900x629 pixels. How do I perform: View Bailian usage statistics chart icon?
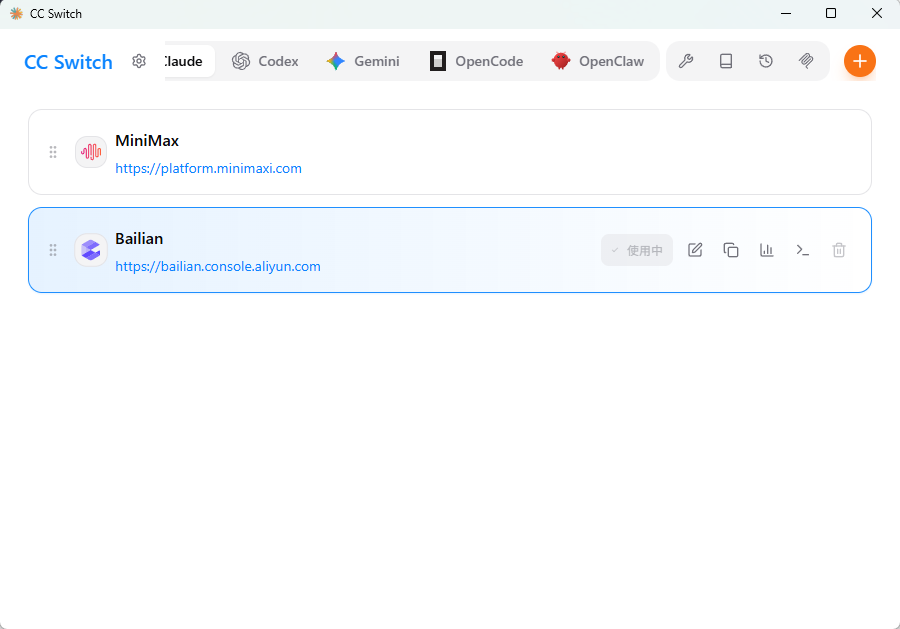(767, 250)
